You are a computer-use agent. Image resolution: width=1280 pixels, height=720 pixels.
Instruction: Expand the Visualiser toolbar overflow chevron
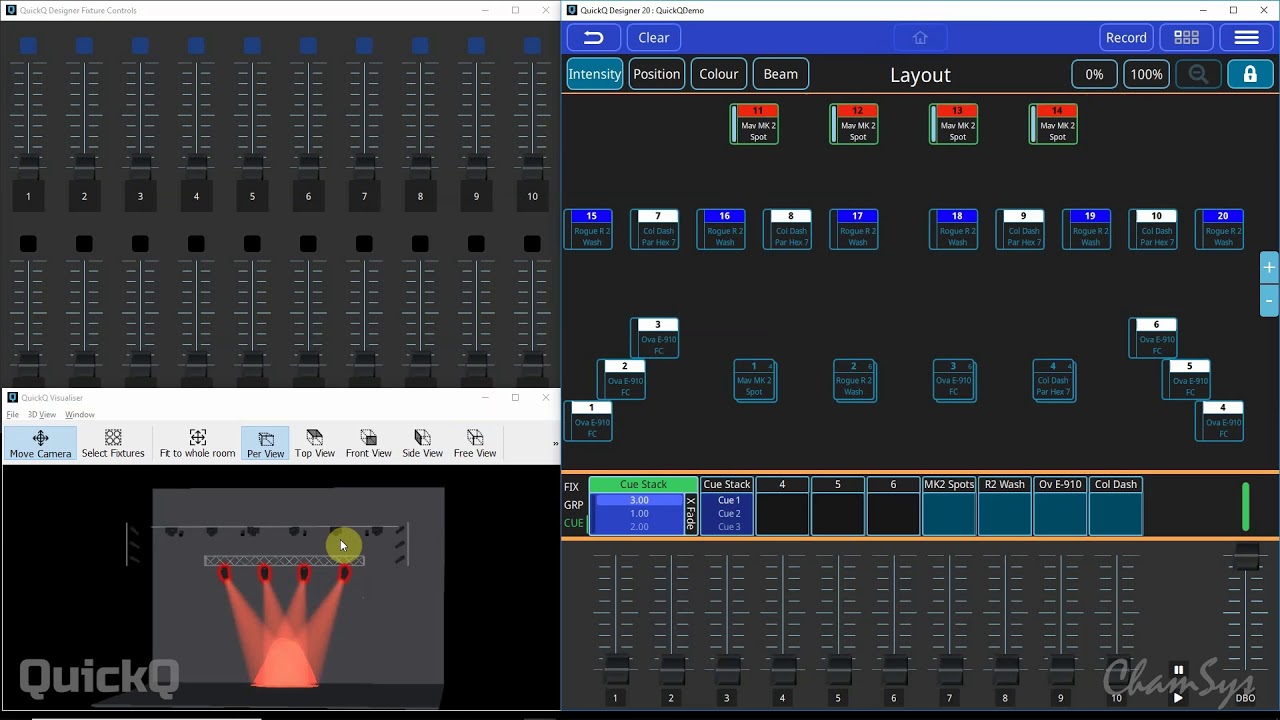pyautogui.click(x=555, y=444)
